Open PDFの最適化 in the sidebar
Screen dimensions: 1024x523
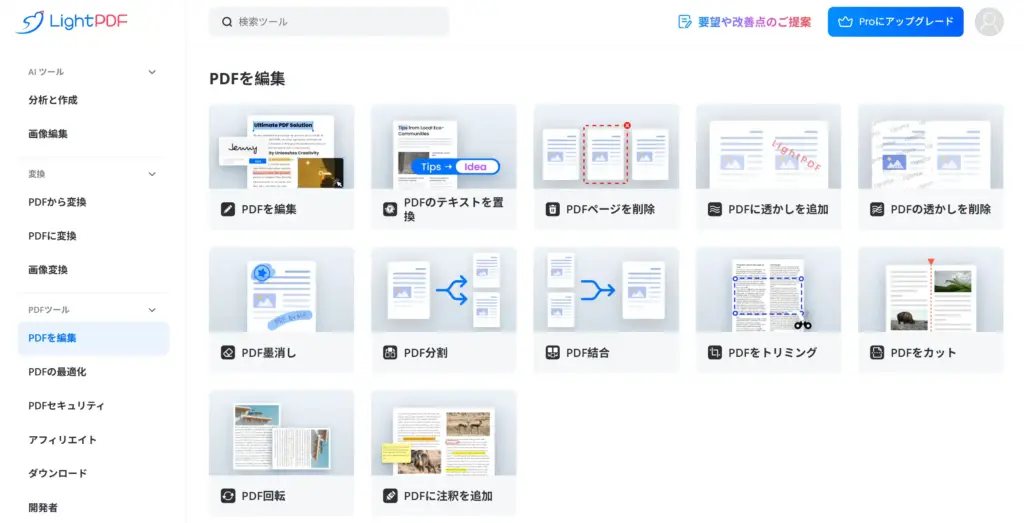pyautogui.click(x=57, y=372)
